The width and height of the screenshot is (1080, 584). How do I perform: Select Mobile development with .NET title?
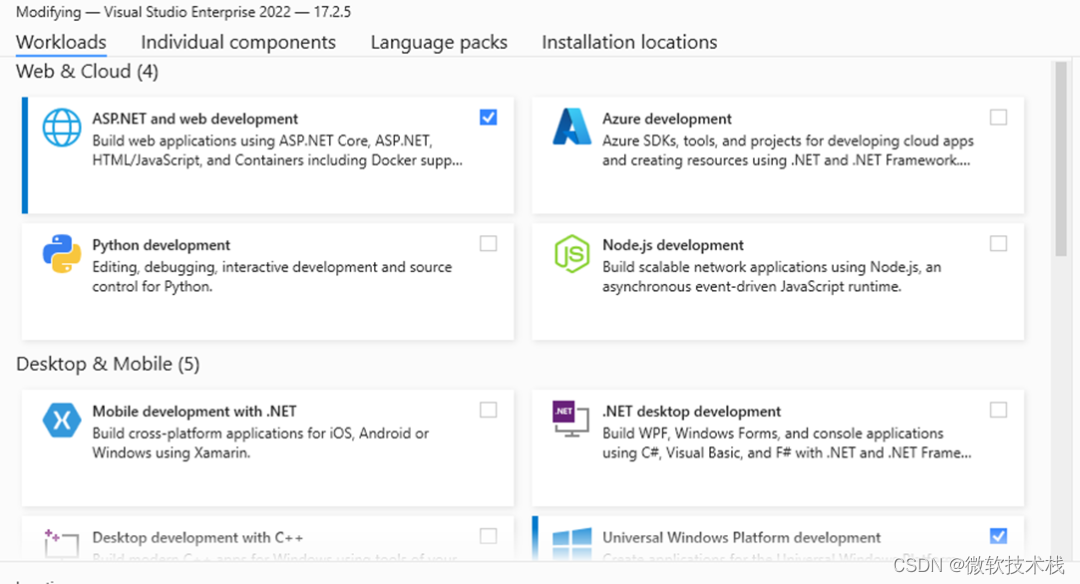click(x=194, y=411)
